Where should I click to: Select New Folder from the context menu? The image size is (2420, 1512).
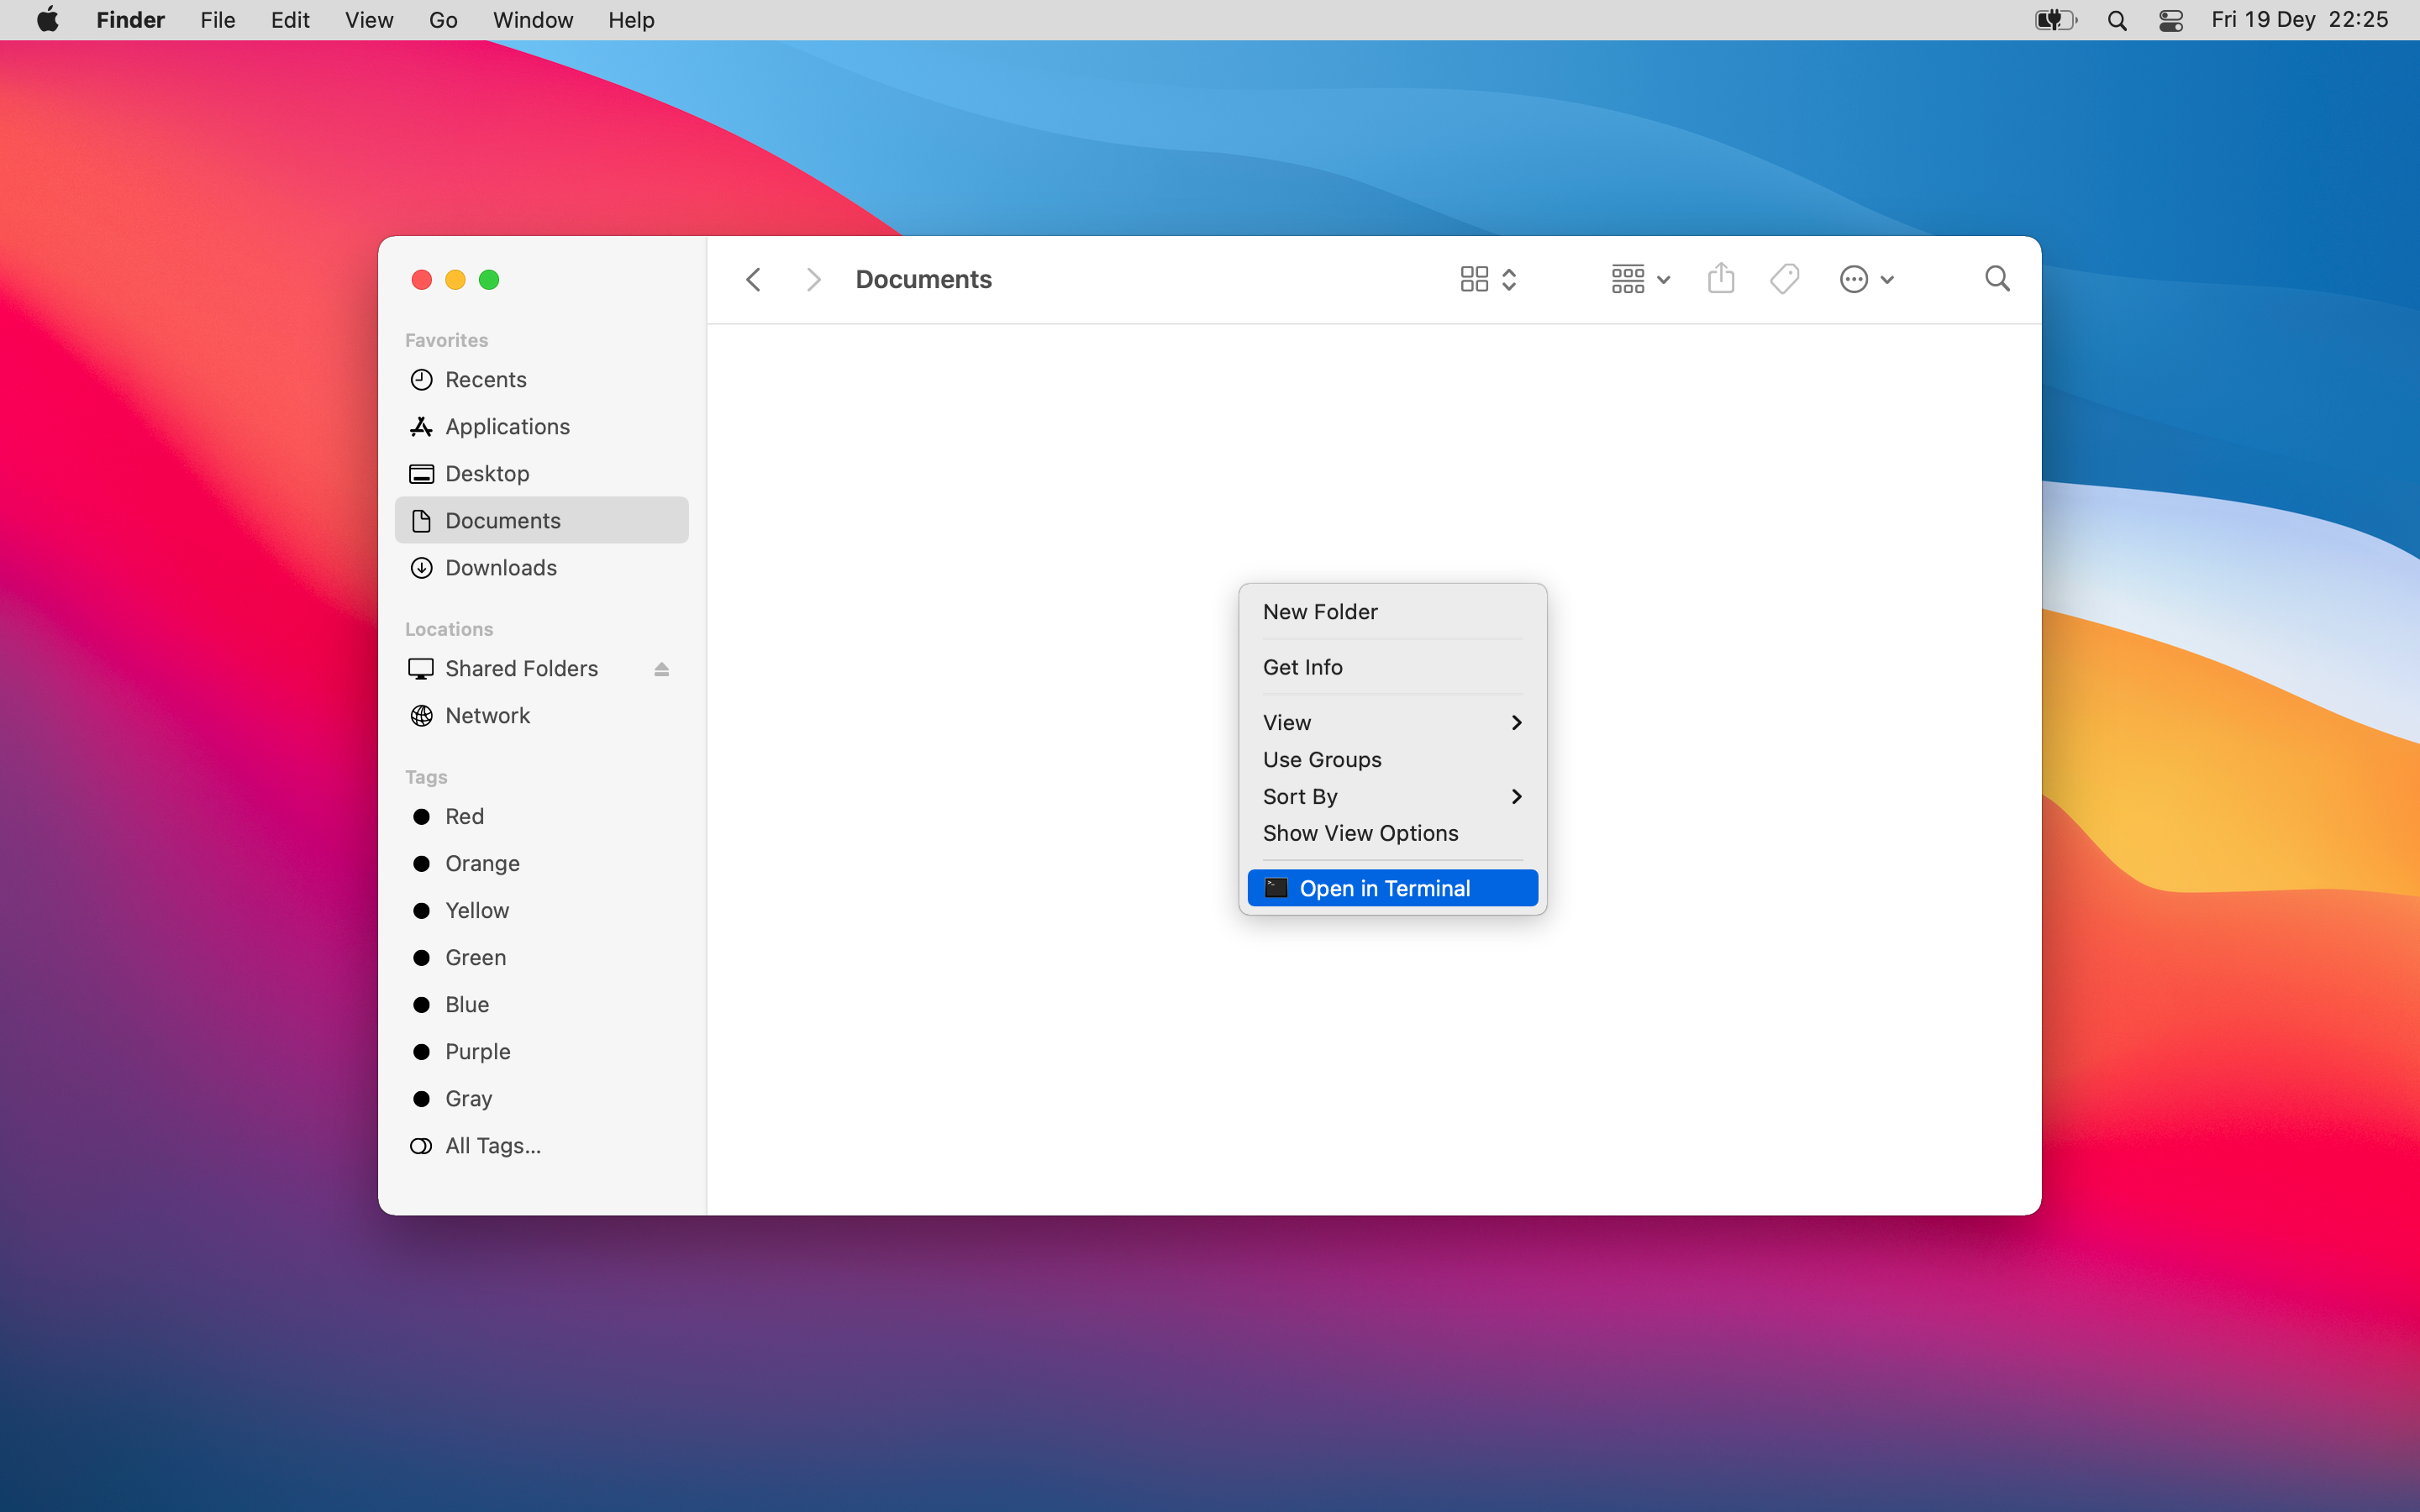(1319, 612)
